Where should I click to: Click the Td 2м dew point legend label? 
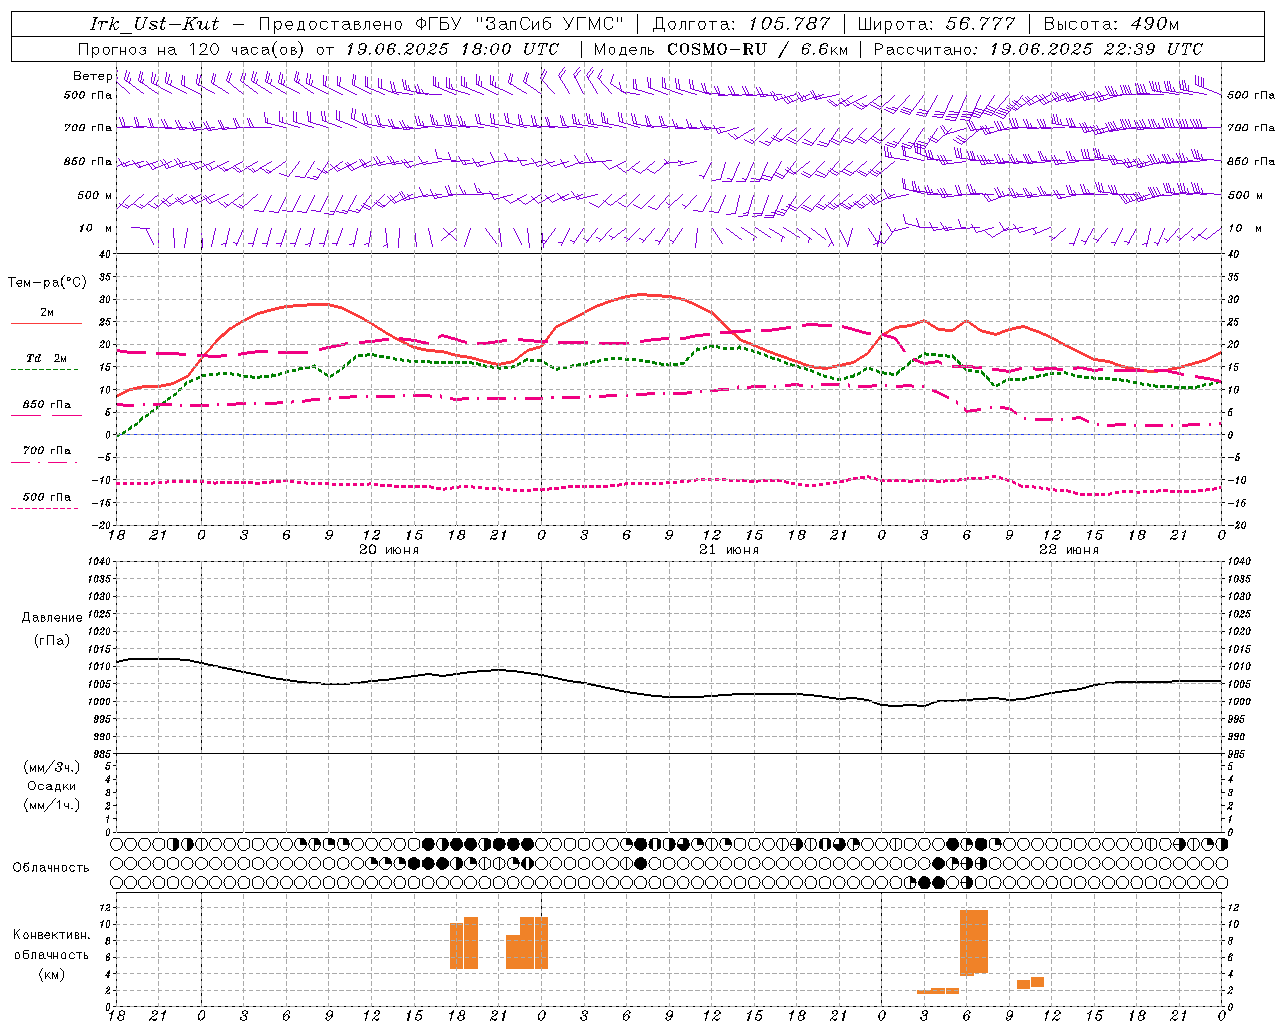pos(47,358)
